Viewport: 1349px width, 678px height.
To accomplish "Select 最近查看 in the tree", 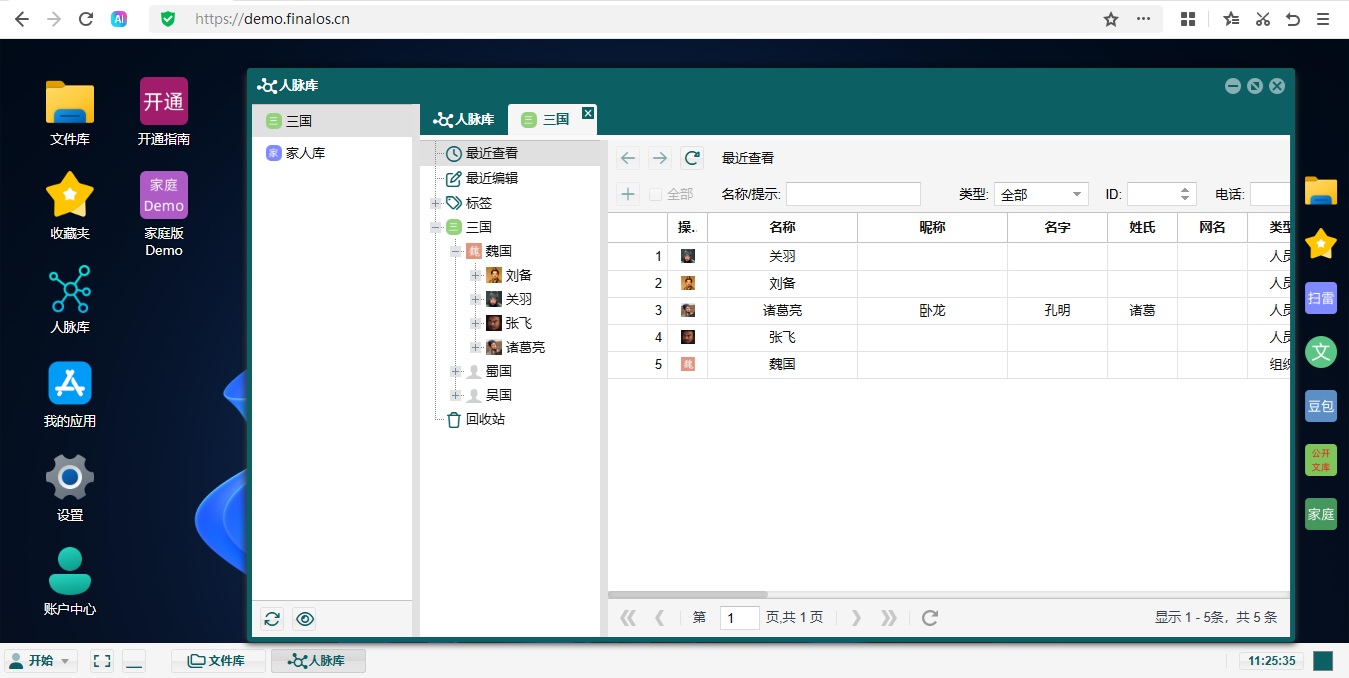I will (x=492, y=154).
